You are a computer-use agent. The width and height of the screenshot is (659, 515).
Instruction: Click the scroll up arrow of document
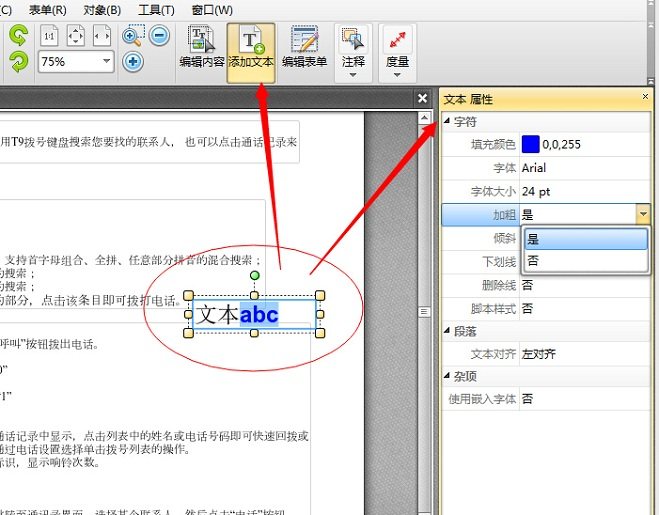424,118
